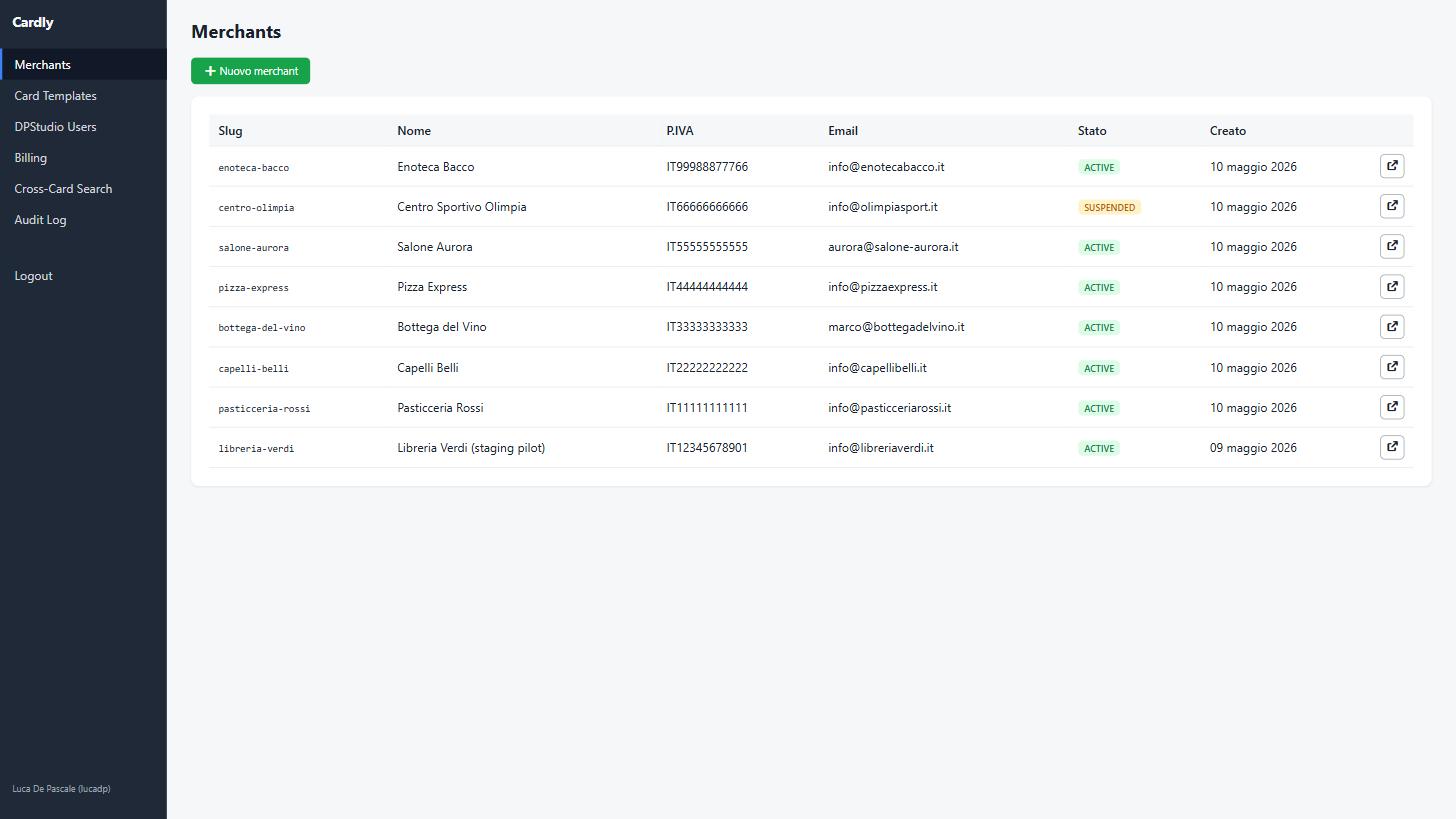This screenshot has width=1456, height=819.
Task: Click email info@libreriaverdi.it
Action: 881,448
